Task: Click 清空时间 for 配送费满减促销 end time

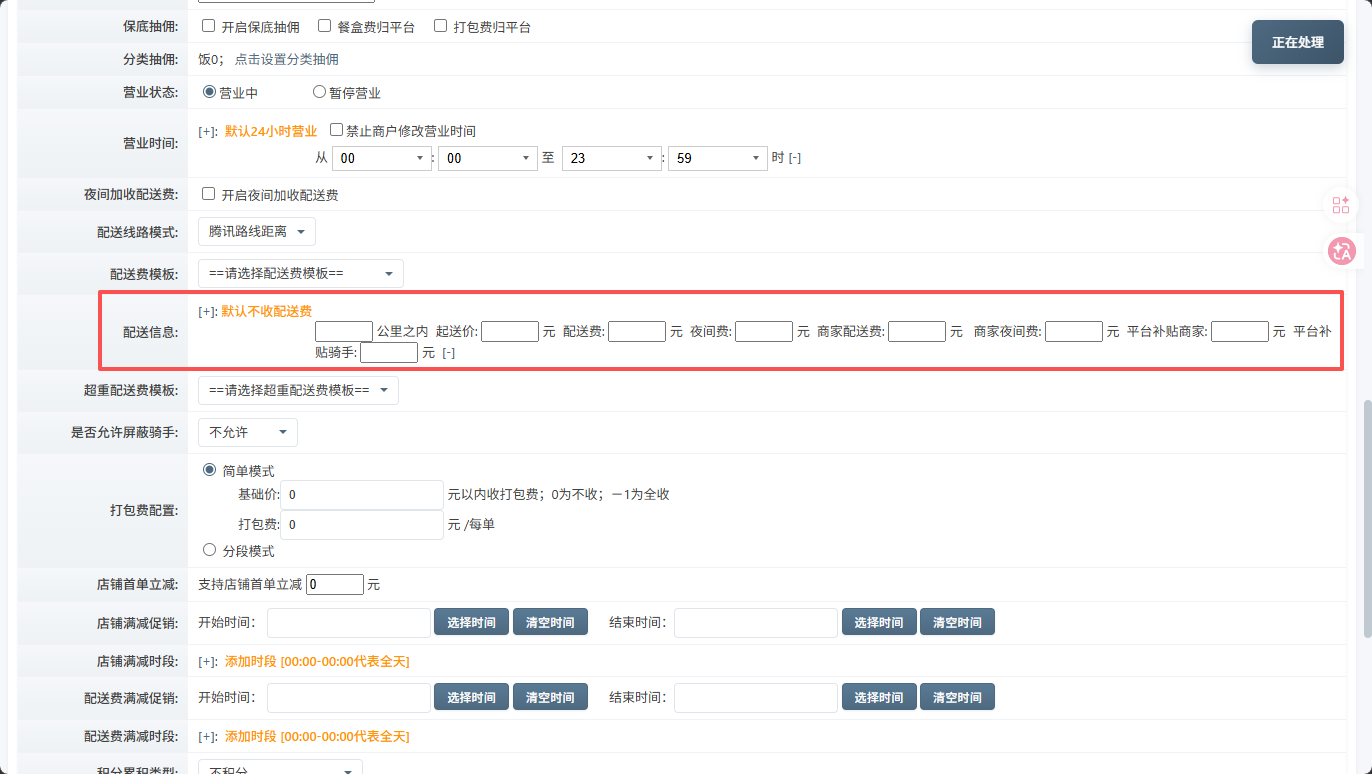Action: pyautogui.click(x=957, y=697)
